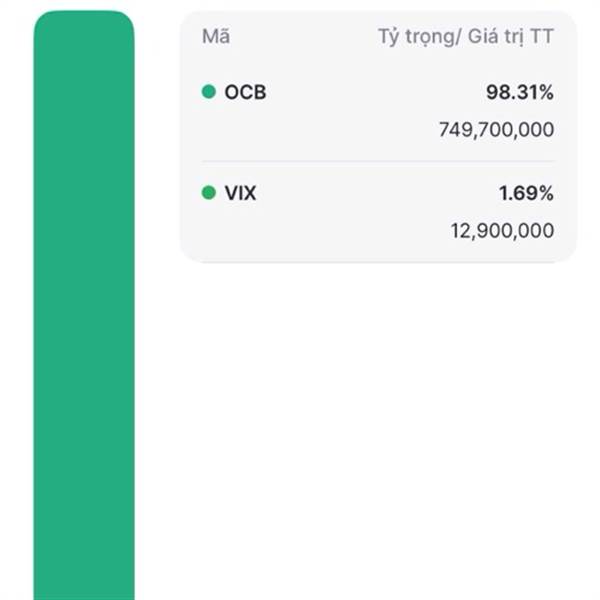
Task: Click the divider line between OCB and VIX
Action: coord(378,161)
